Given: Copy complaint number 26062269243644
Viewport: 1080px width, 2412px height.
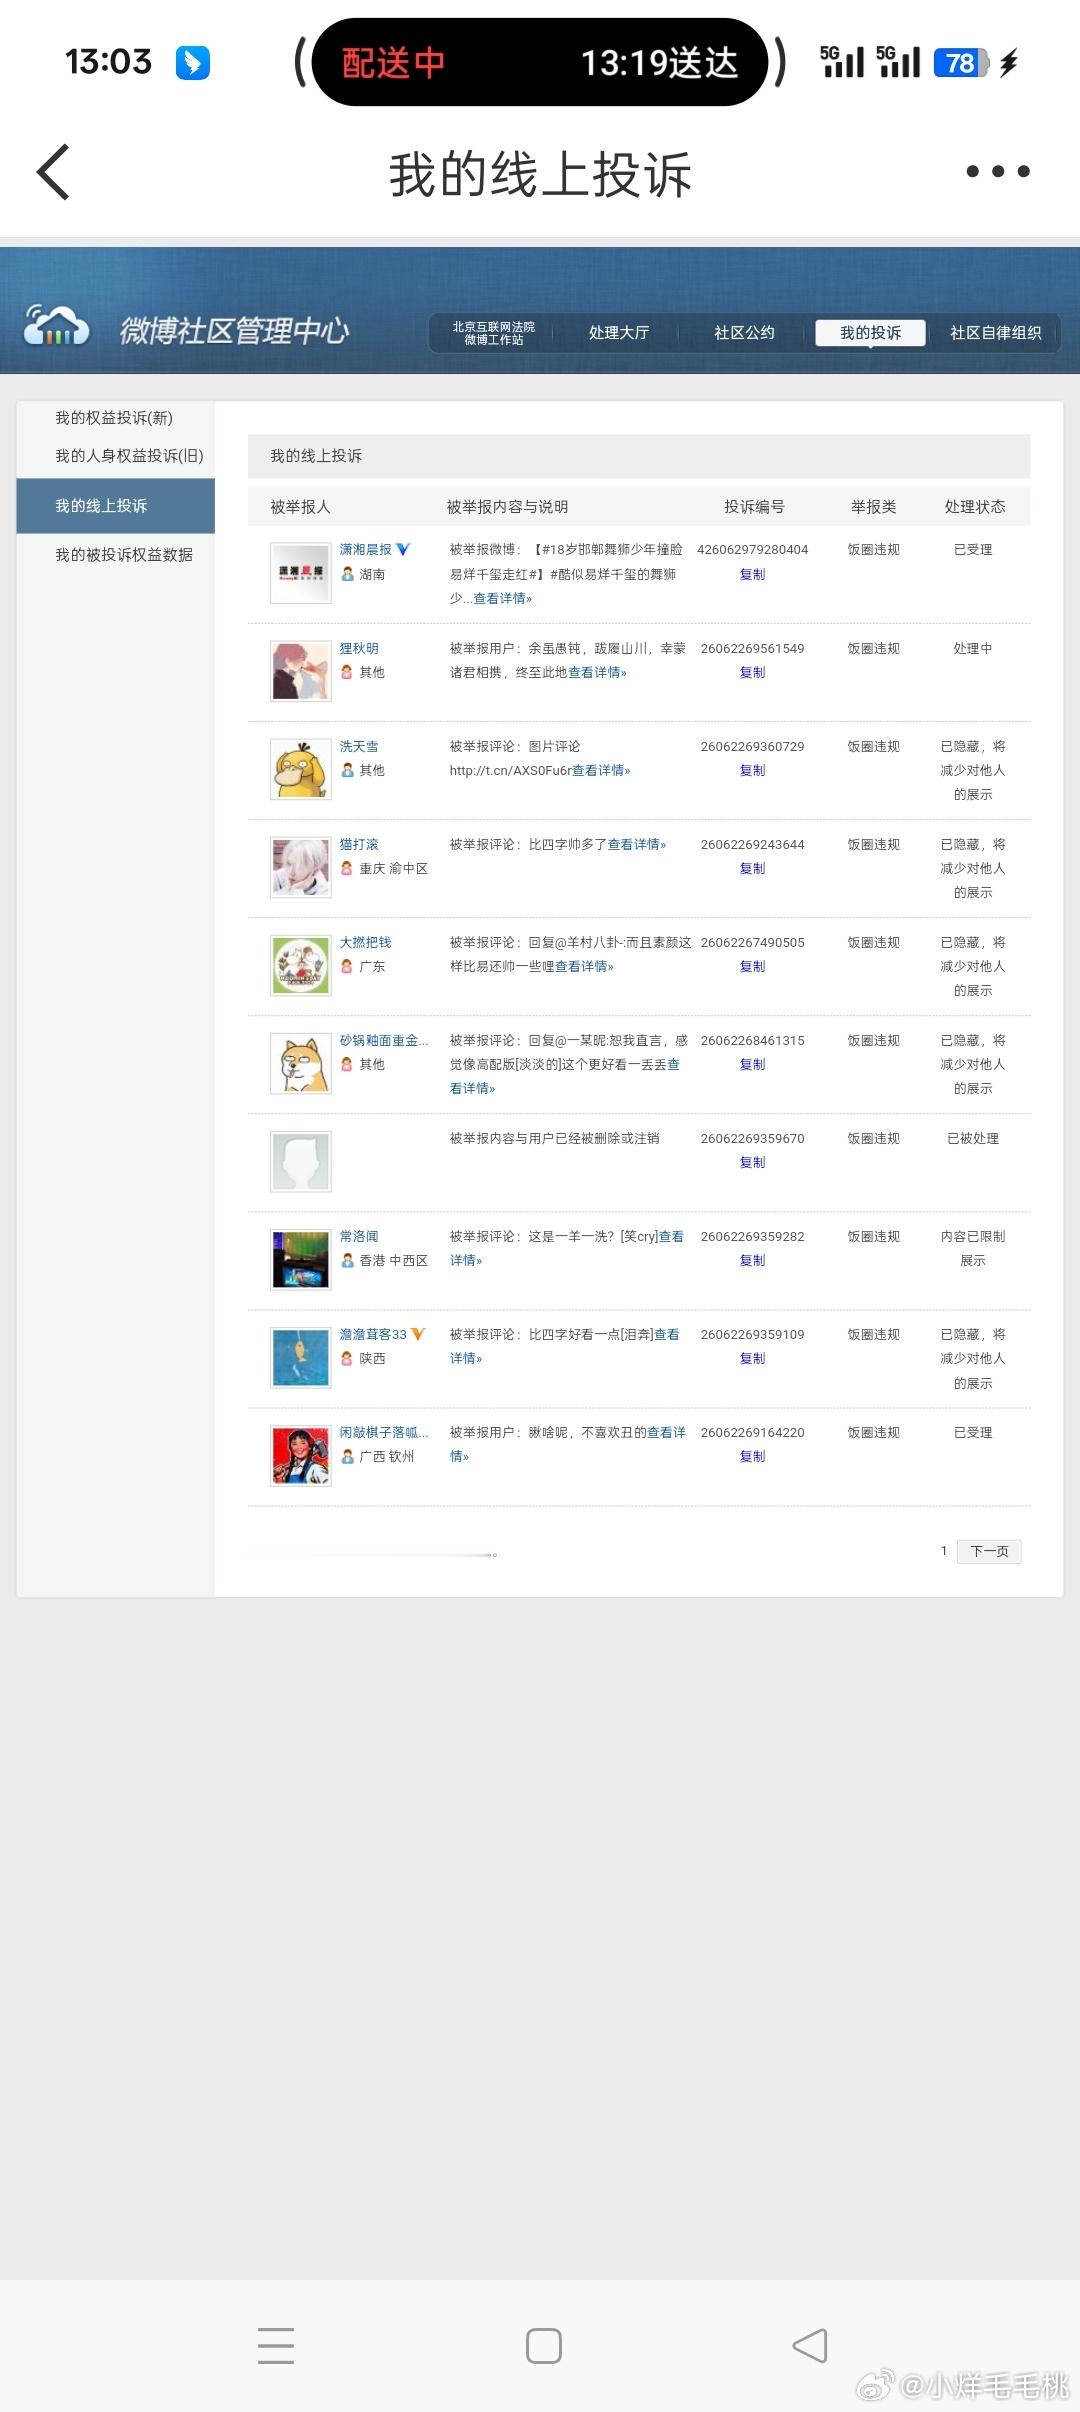Looking at the screenshot, I should pyautogui.click(x=752, y=868).
